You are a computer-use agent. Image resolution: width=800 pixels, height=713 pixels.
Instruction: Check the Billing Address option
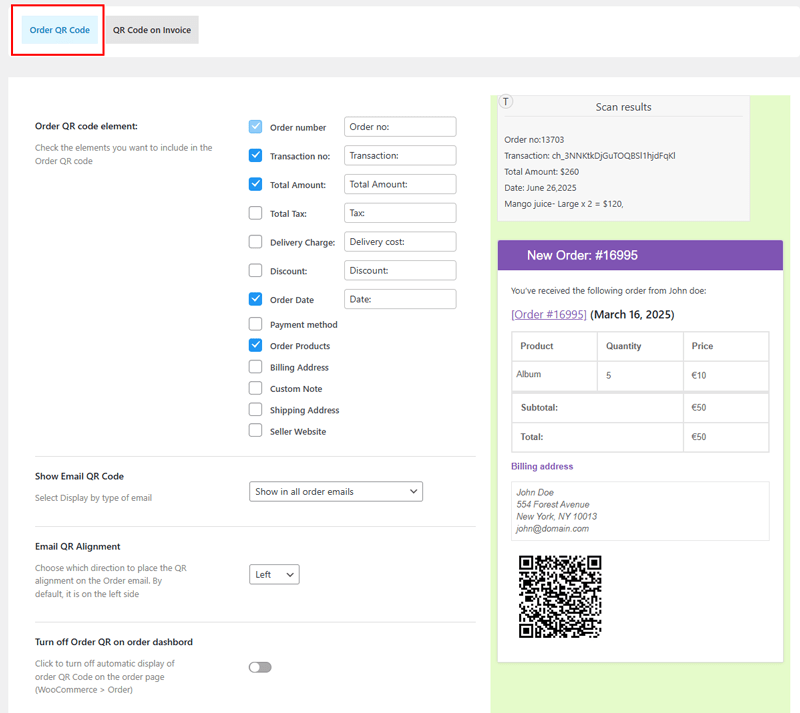tap(256, 367)
